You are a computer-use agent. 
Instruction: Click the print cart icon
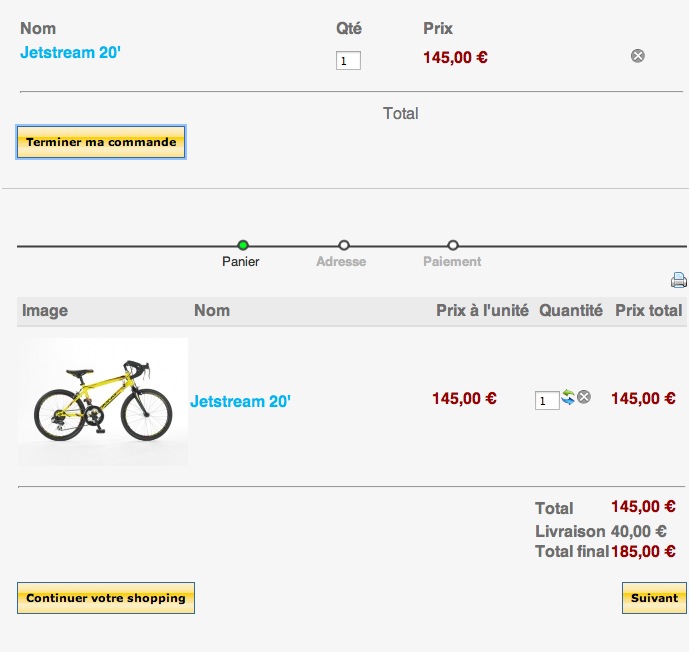click(679, 280)
